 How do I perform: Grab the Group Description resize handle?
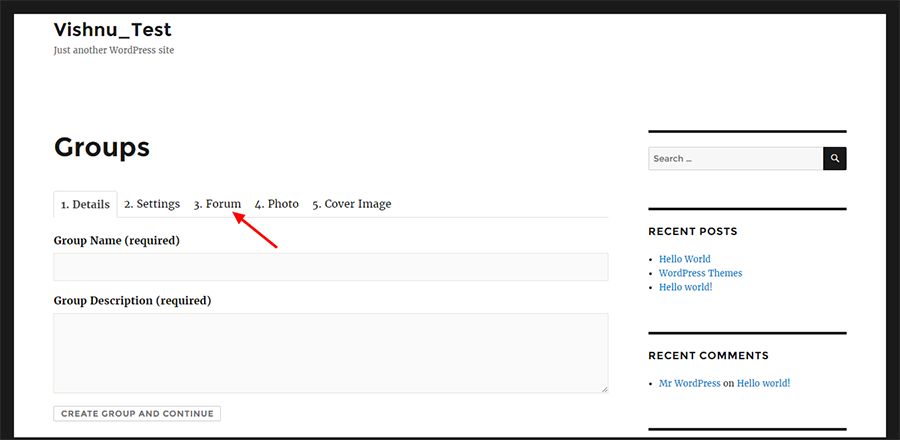point(604,389)
